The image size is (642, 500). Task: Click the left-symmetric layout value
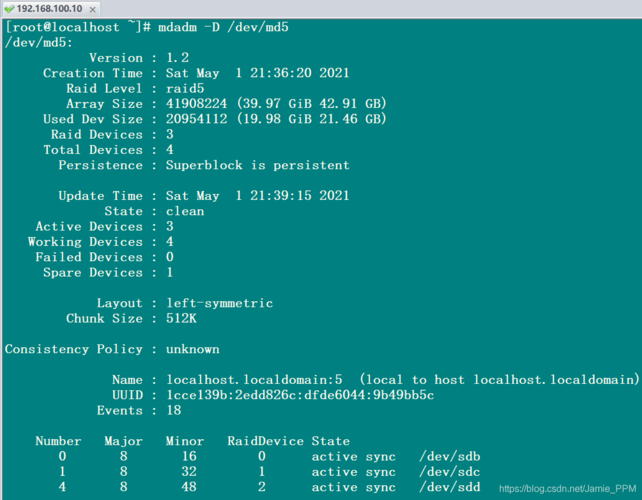coord(219,303)
